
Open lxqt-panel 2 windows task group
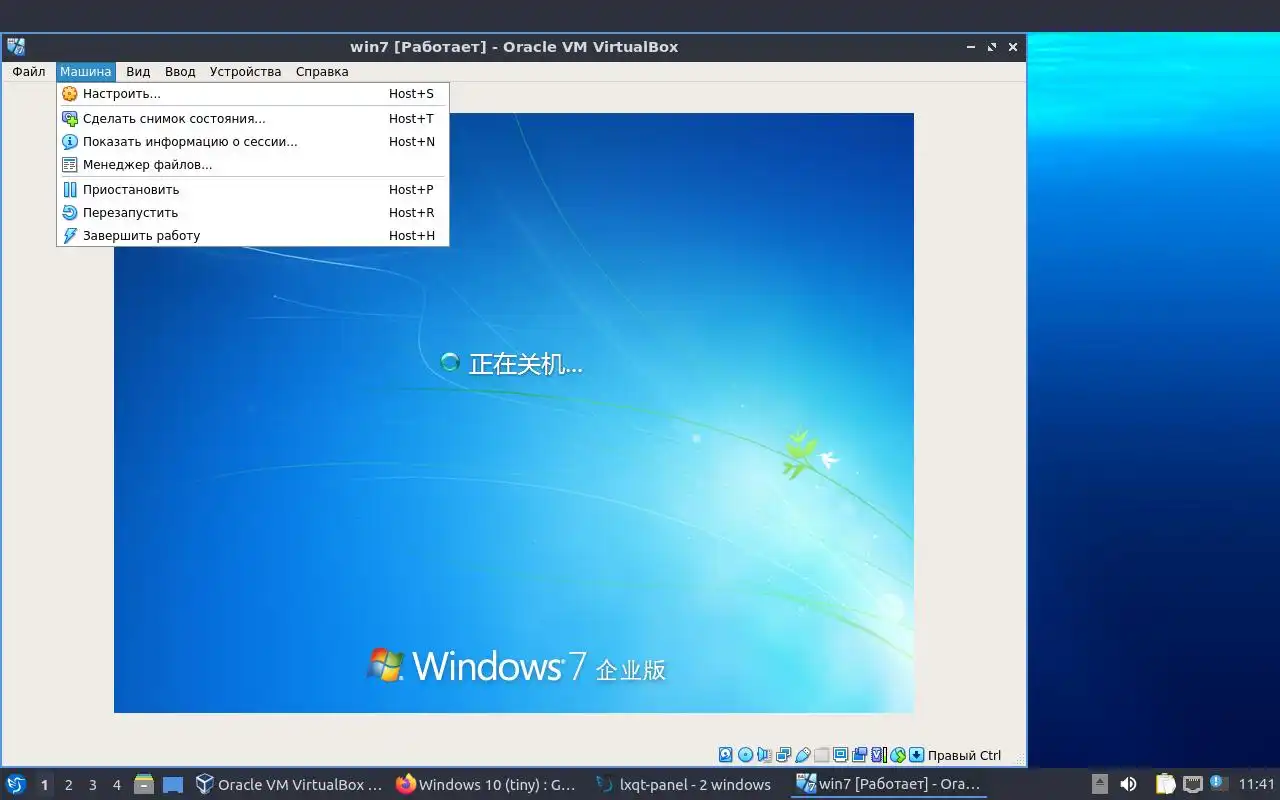click(686, 785)
